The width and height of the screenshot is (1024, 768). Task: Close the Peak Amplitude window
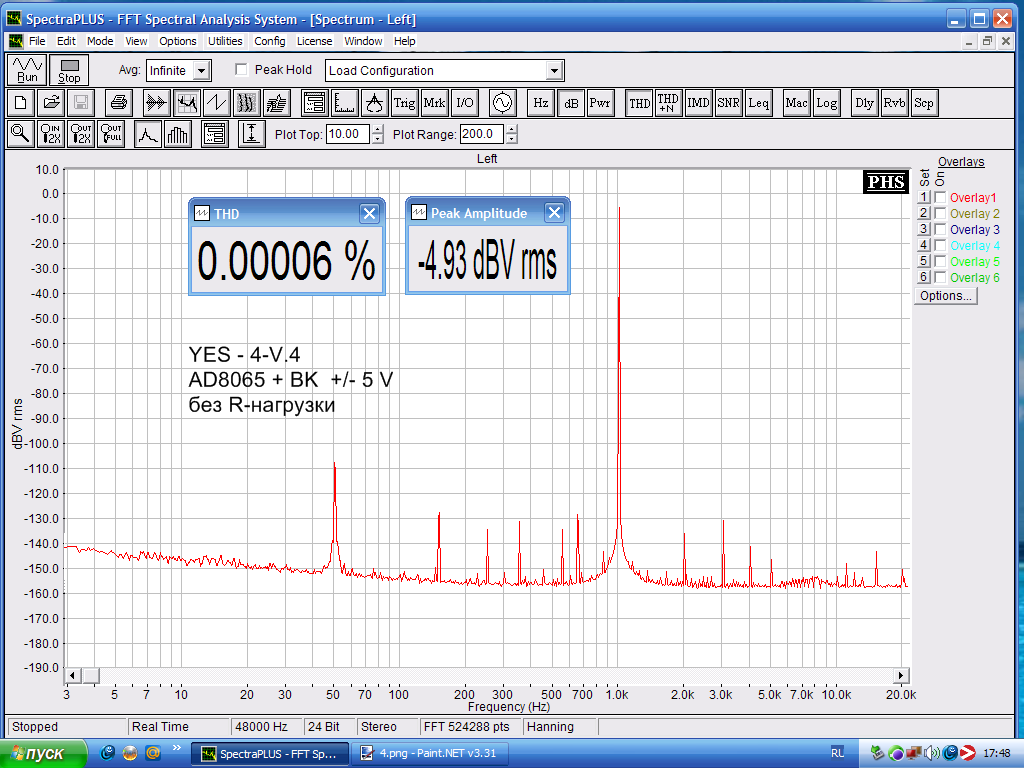tap(554, 213)
